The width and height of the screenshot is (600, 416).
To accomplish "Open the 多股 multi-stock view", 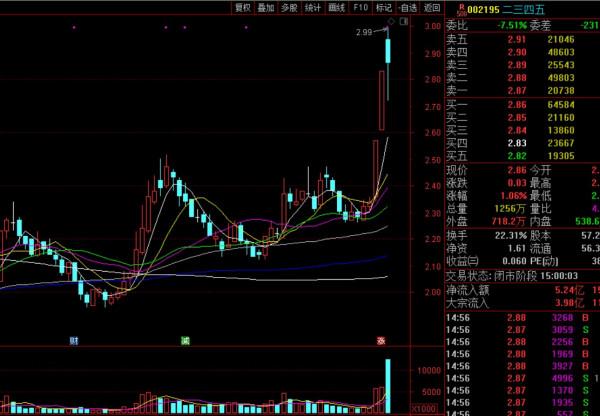I will pyautogui.click(x=289, y=7).
